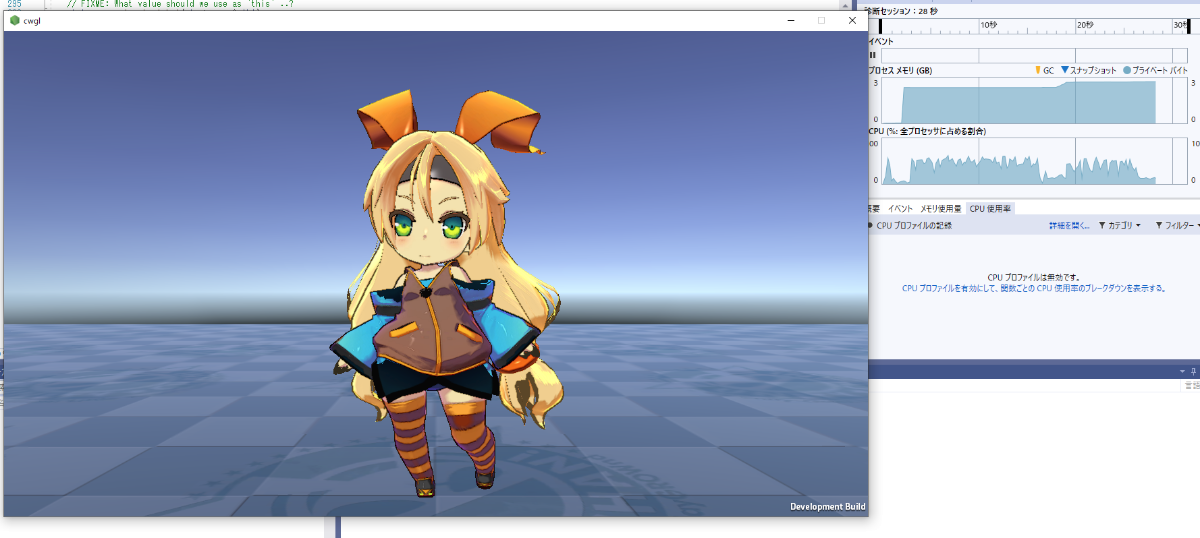Minimize the cwgl window
Viewport: 1200px width, 538px height.
791,20
